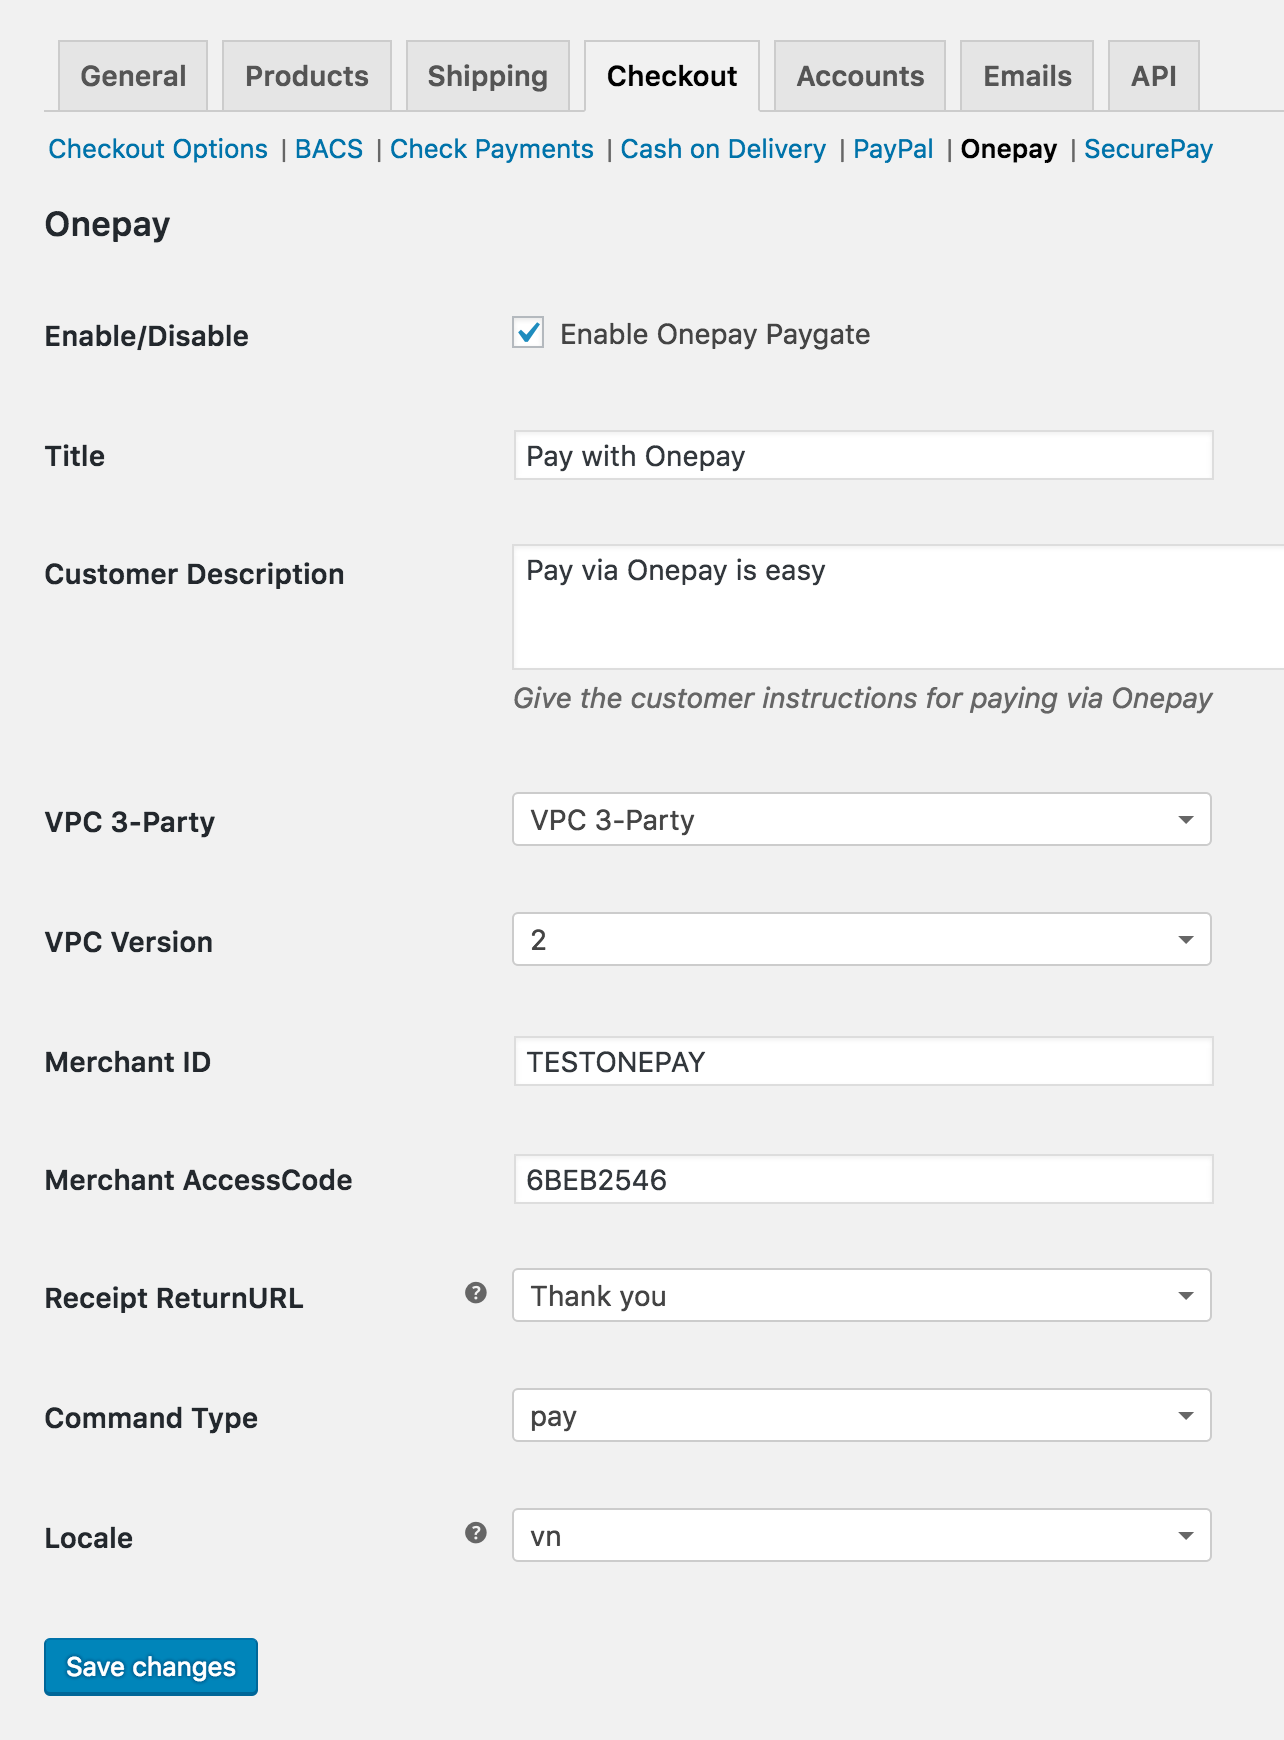
Task: Click the 'Title' field label
Action: point(75,456)
